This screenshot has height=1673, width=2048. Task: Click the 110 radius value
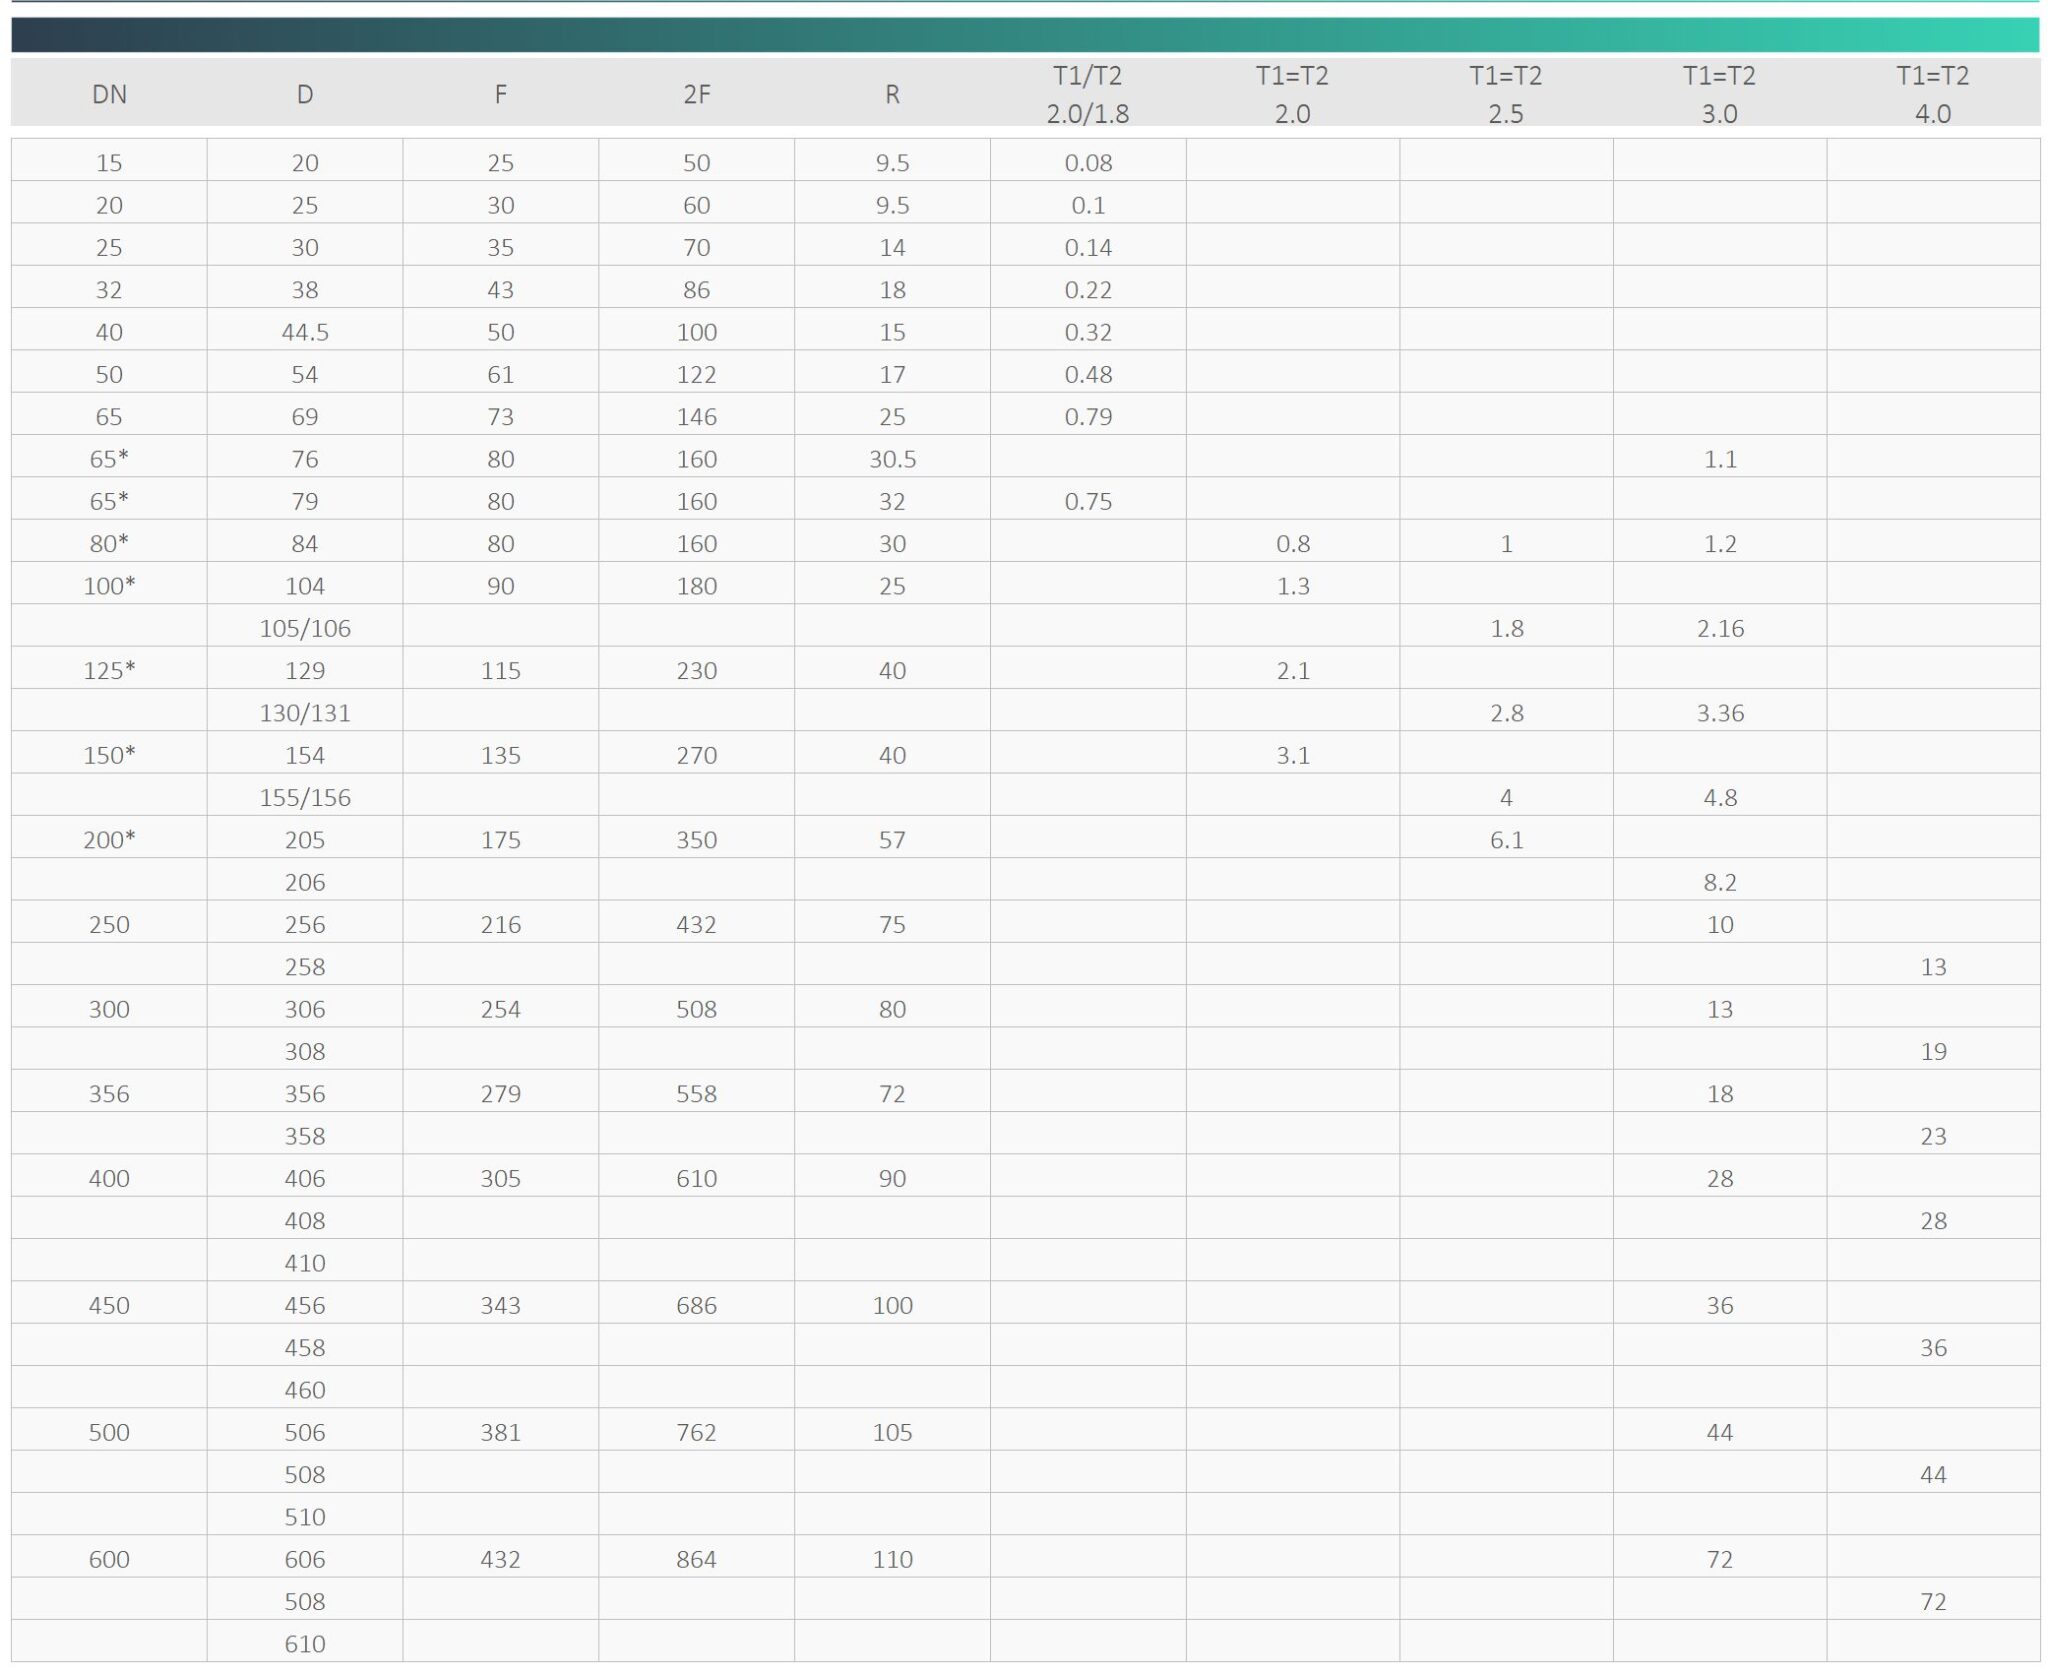click(x=892, y=1559)
